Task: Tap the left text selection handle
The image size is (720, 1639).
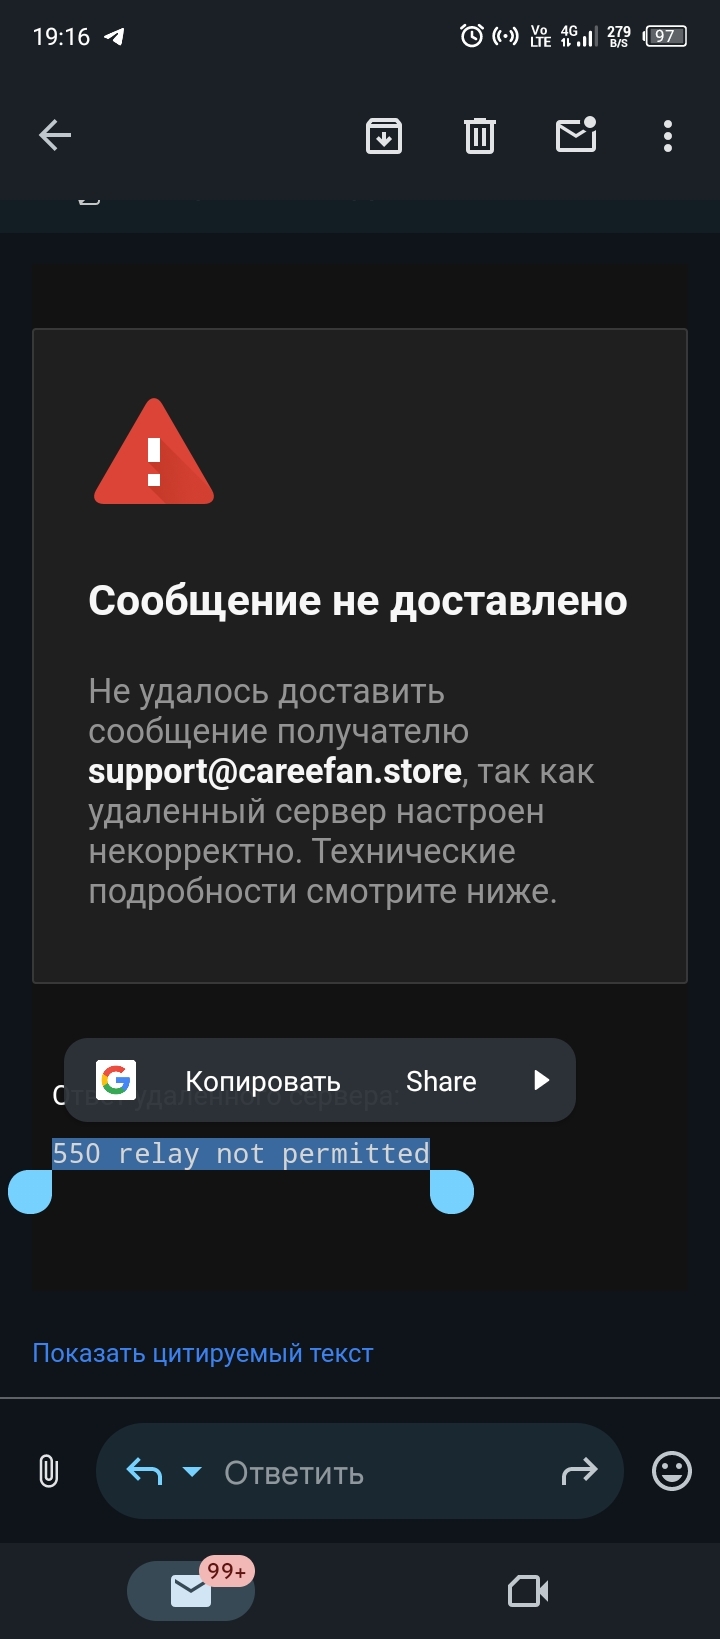Action: [30, 1192]
